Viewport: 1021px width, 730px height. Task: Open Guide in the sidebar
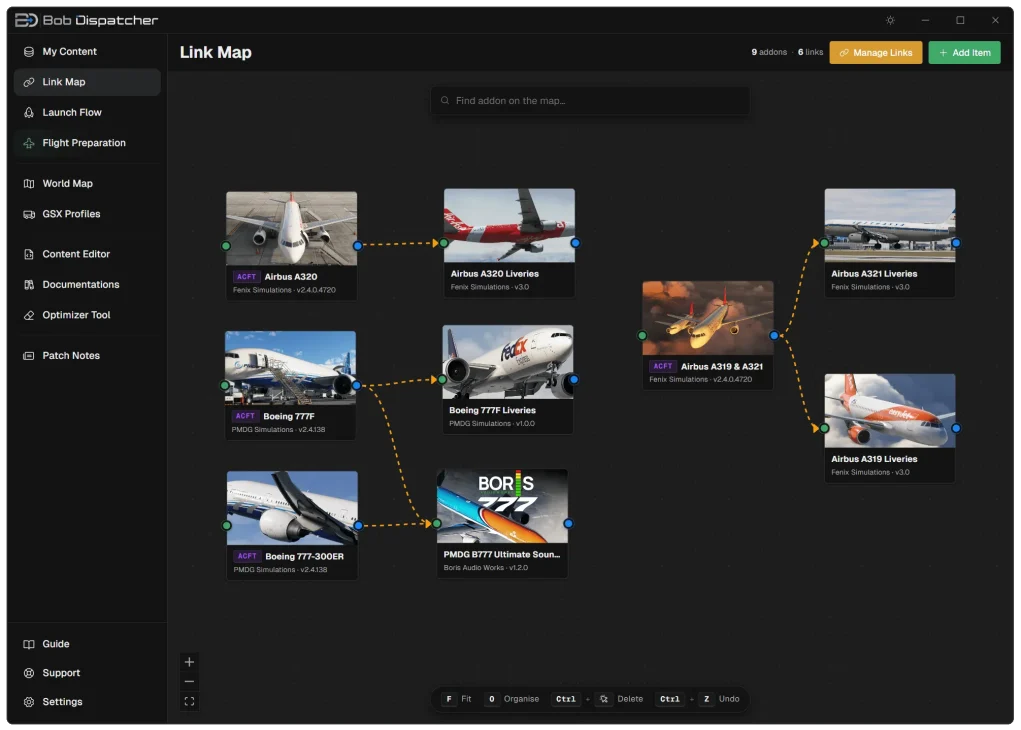pyautogui.click(x=87, y=643)
